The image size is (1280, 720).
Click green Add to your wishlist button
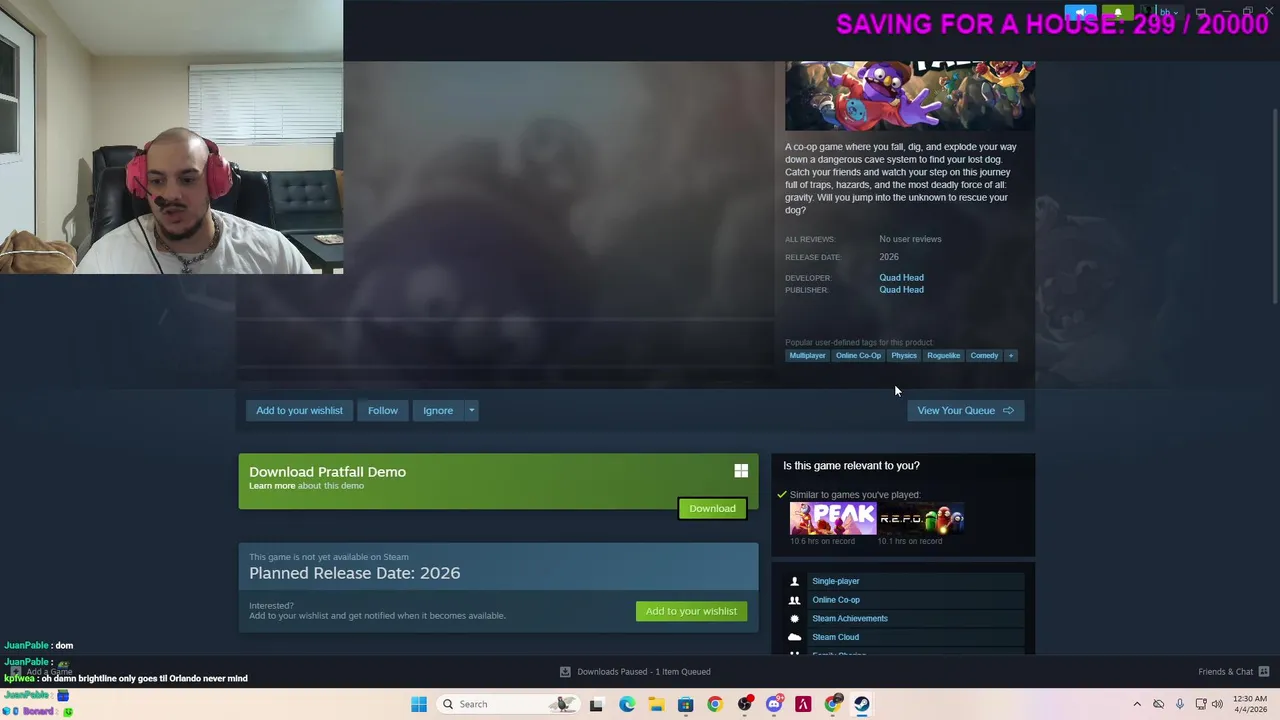click(x=691, y=611)
